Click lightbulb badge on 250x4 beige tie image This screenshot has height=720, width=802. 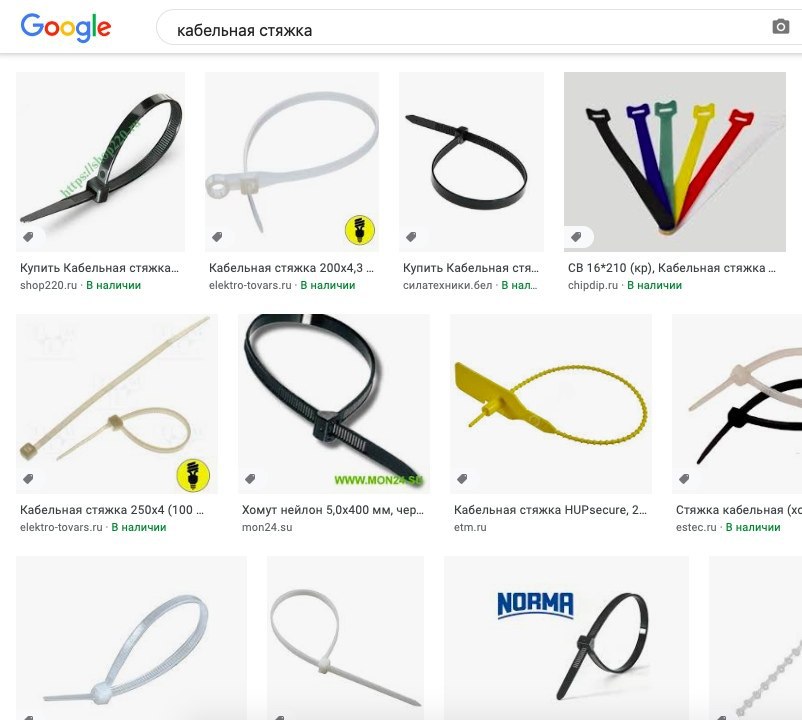pos(193,474)
